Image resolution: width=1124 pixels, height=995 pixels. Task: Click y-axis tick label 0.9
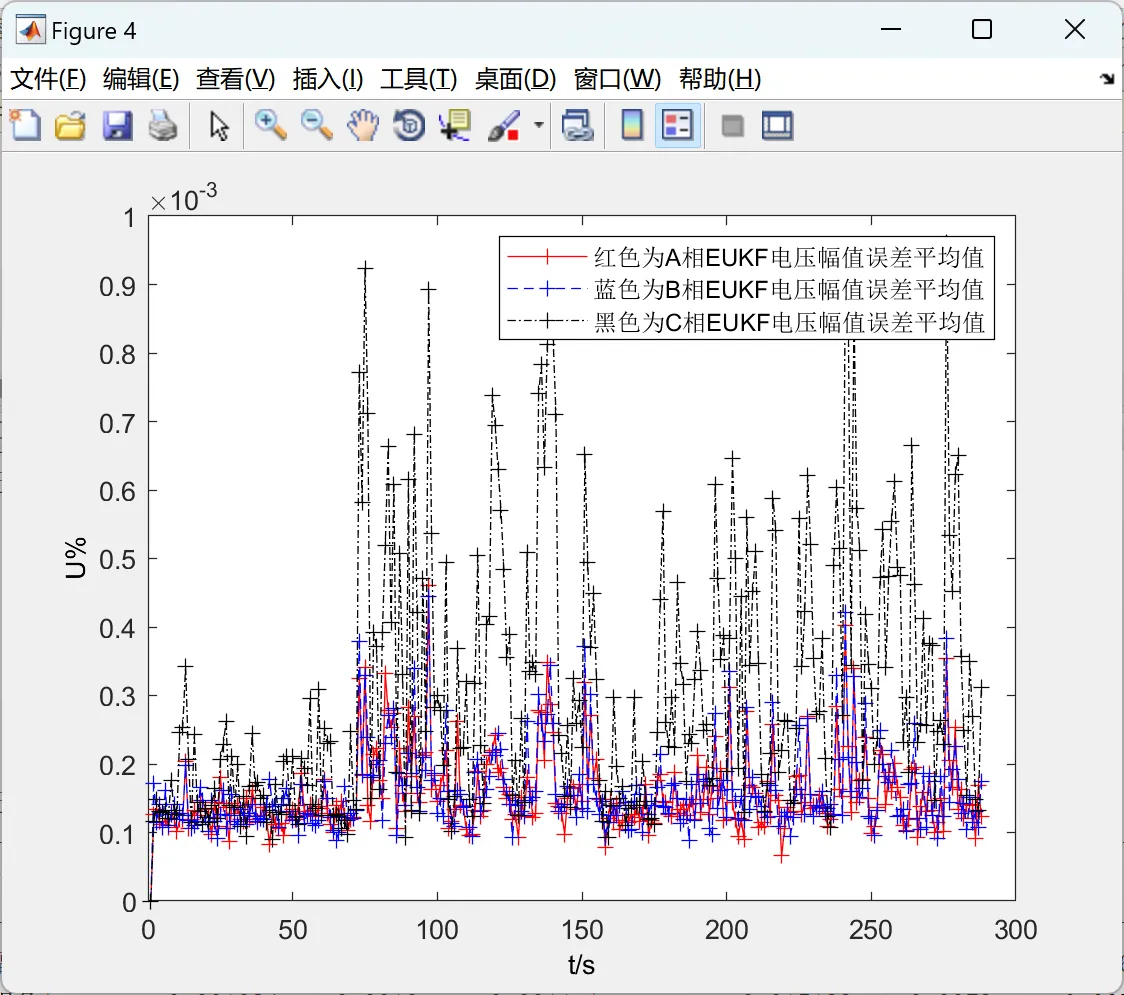coord(118,287)
